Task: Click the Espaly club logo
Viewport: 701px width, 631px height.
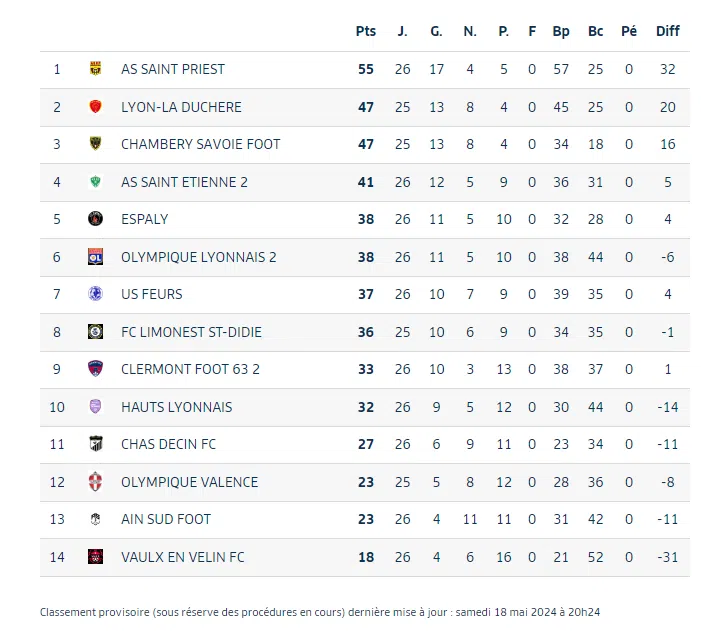Action: coord(96,219)
